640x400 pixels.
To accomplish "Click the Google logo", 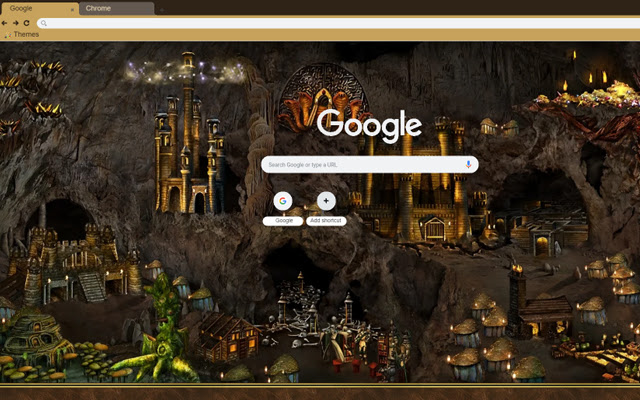I will [369, 126].
